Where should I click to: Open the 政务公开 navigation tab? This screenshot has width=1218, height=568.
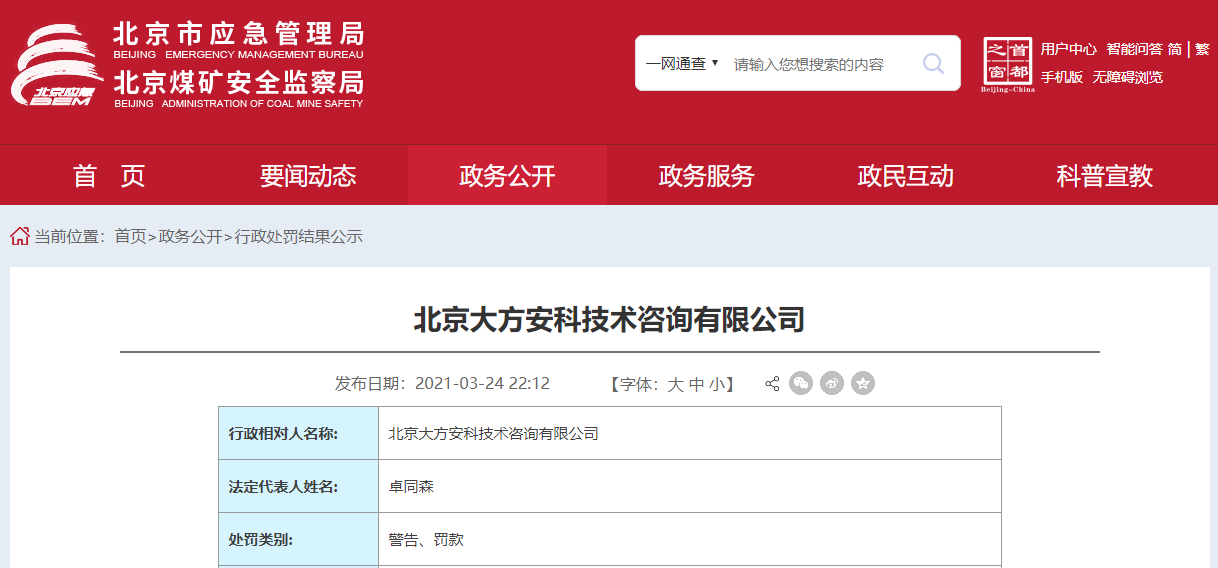coord(507,176)
